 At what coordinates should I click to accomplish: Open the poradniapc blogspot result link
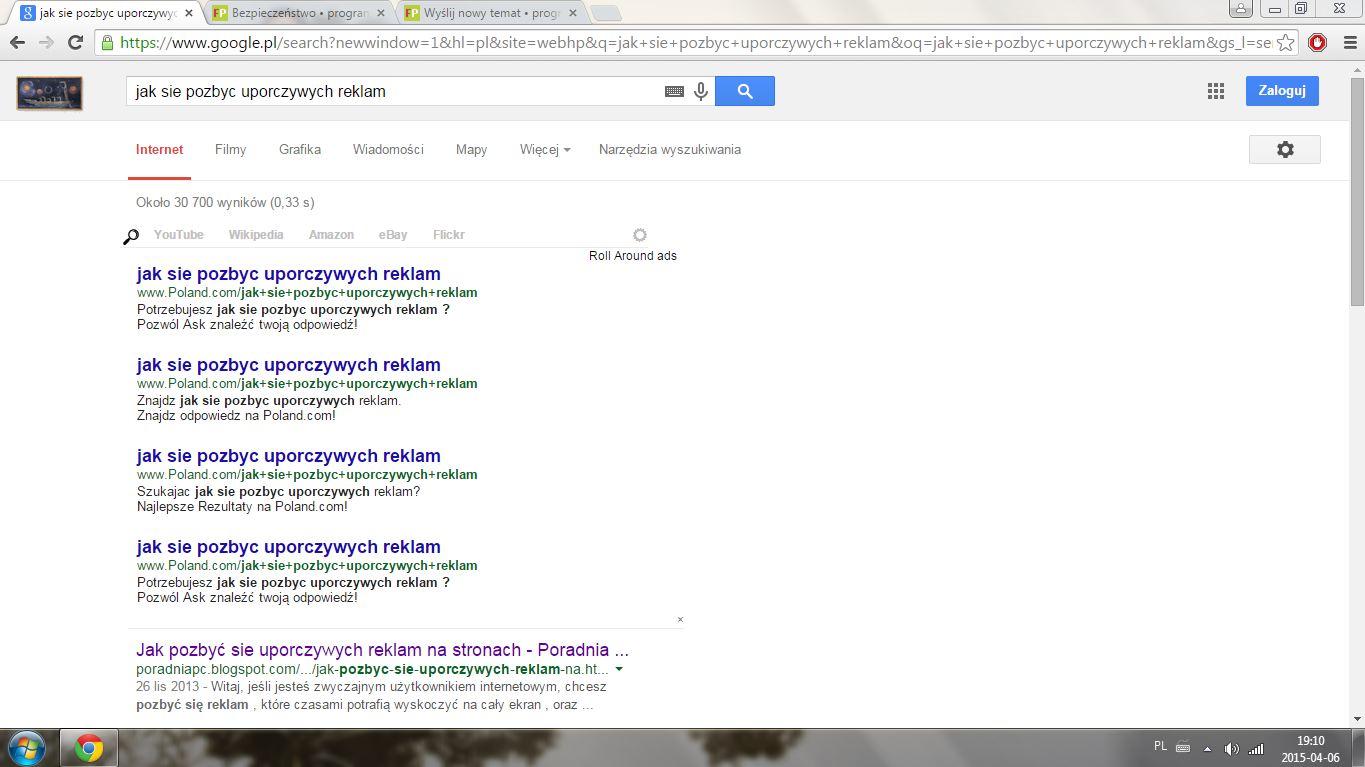(x=382, y=650)
